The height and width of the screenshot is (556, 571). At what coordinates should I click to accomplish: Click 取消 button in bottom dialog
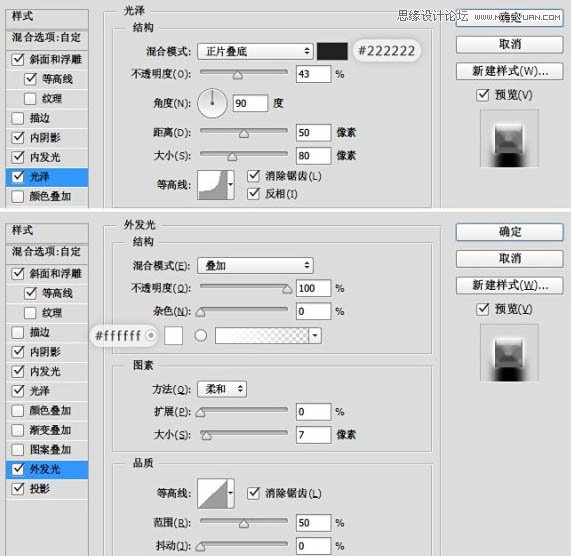pos(509,259)
